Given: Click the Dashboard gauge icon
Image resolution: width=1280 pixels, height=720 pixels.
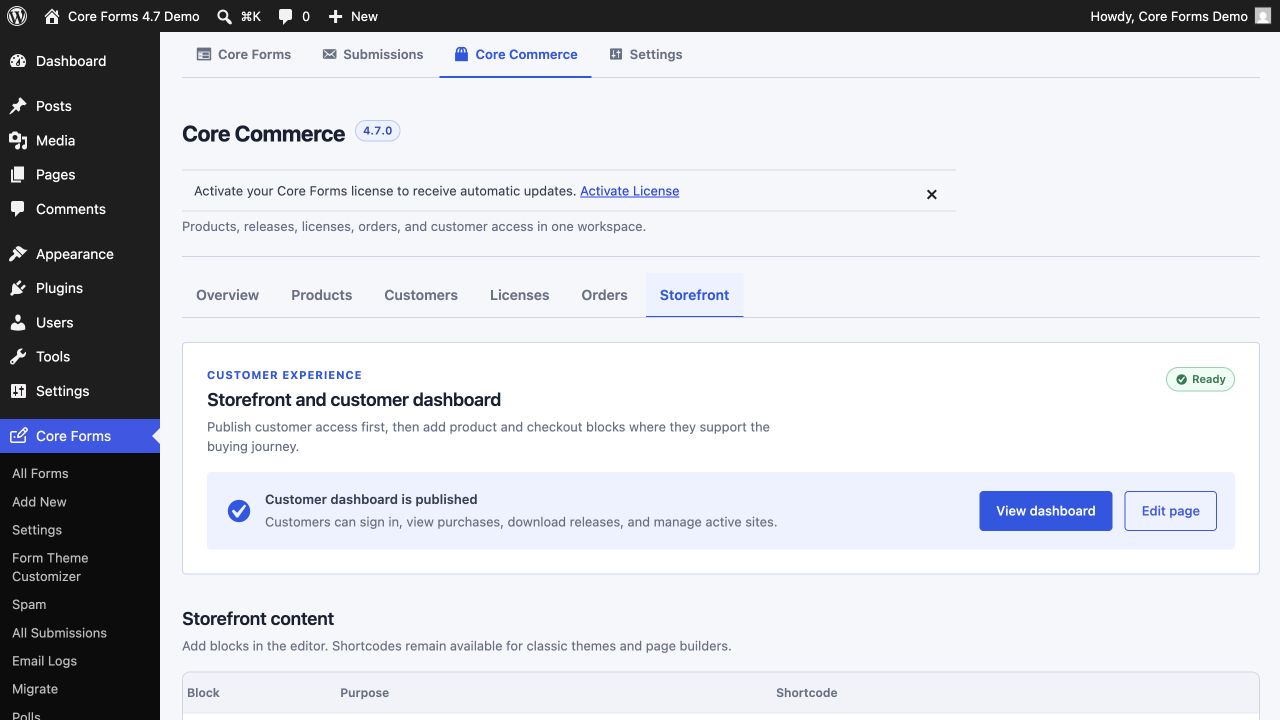Looking at the screenshot, I should [x=18, y=61].
